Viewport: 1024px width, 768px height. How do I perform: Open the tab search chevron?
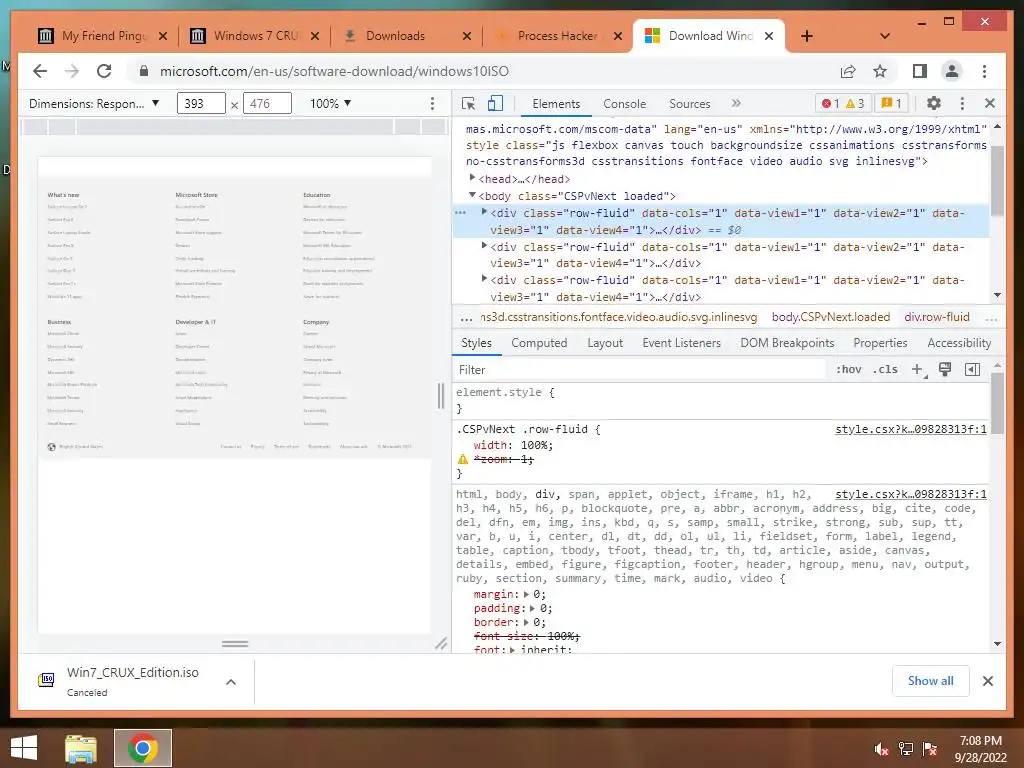(885, 36)
